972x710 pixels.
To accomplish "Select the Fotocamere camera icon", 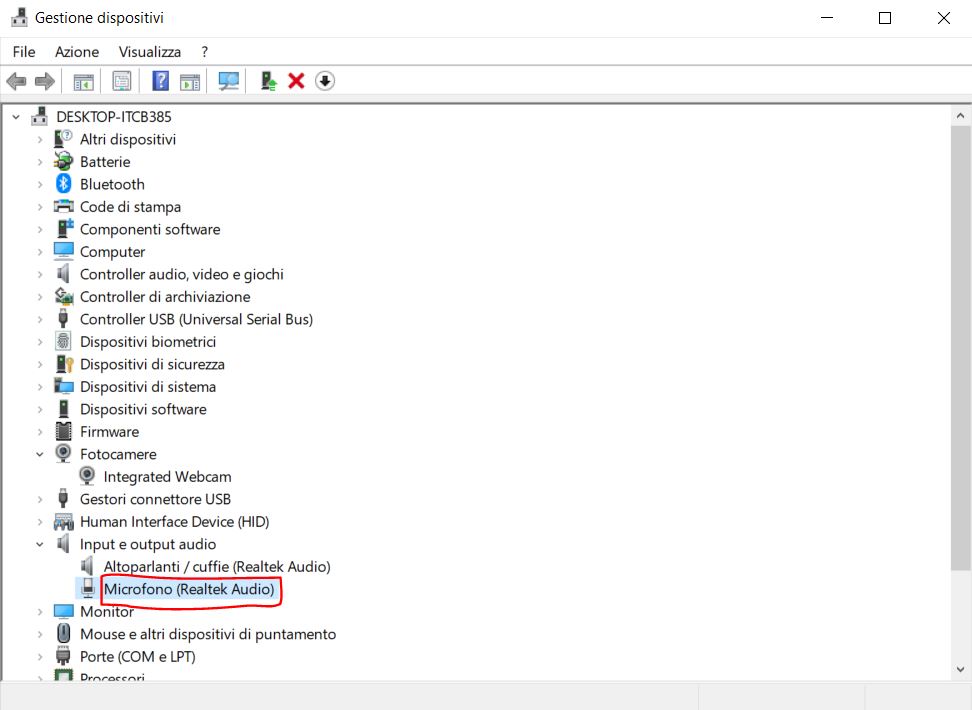I will (63, 453).
